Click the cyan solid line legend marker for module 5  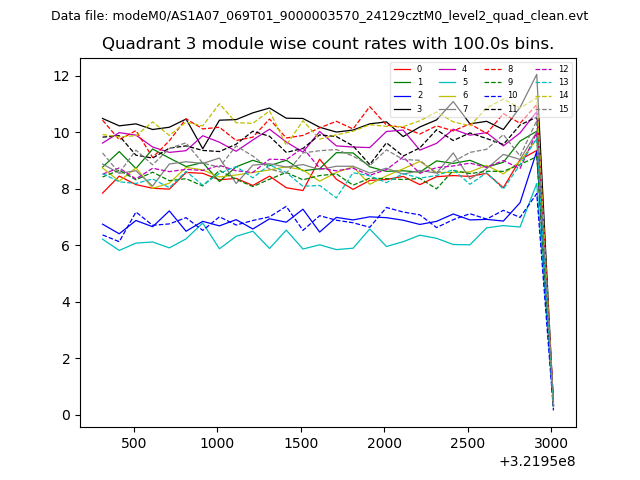[447, 82]
